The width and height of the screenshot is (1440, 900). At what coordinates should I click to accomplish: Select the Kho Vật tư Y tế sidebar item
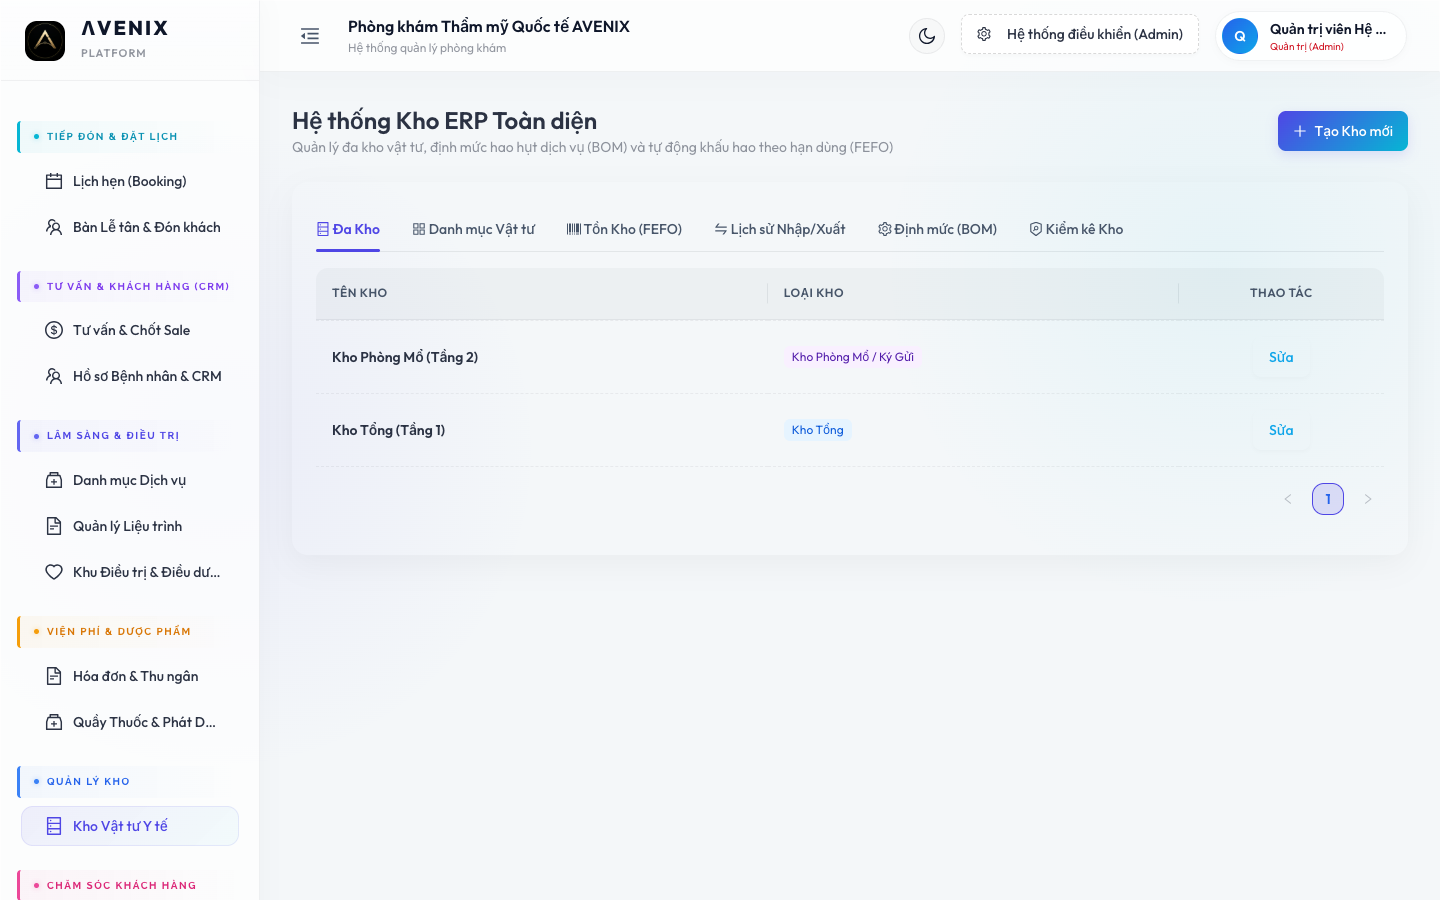tap(130, 826)
